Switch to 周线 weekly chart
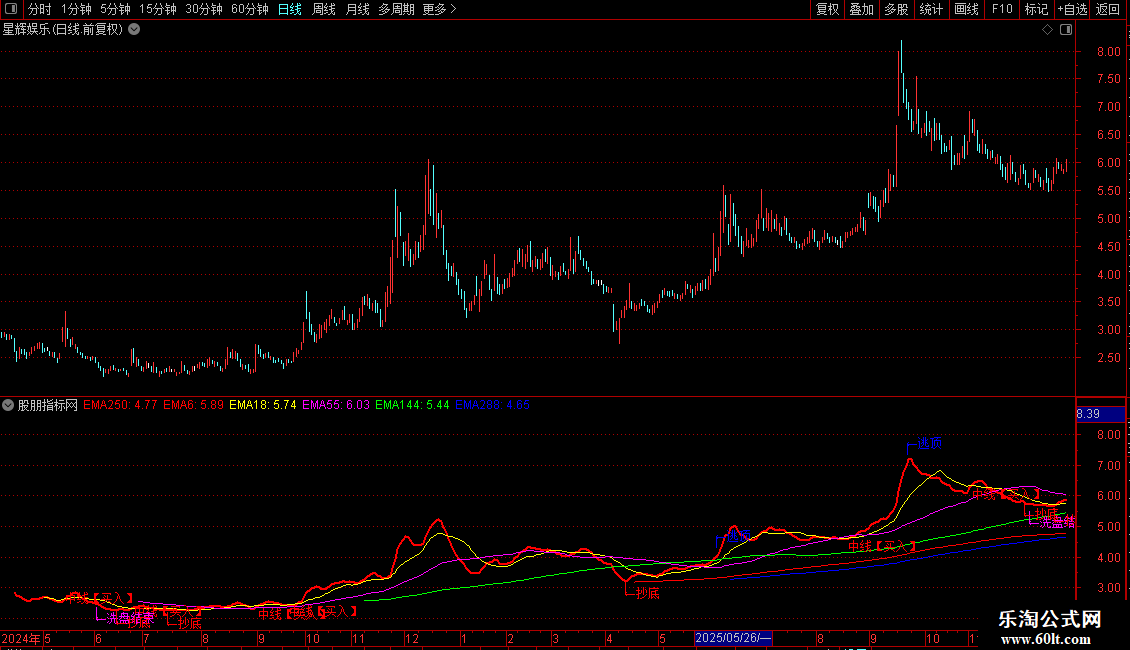Screen dimensions: 1130x650 (x=324, y=9)
